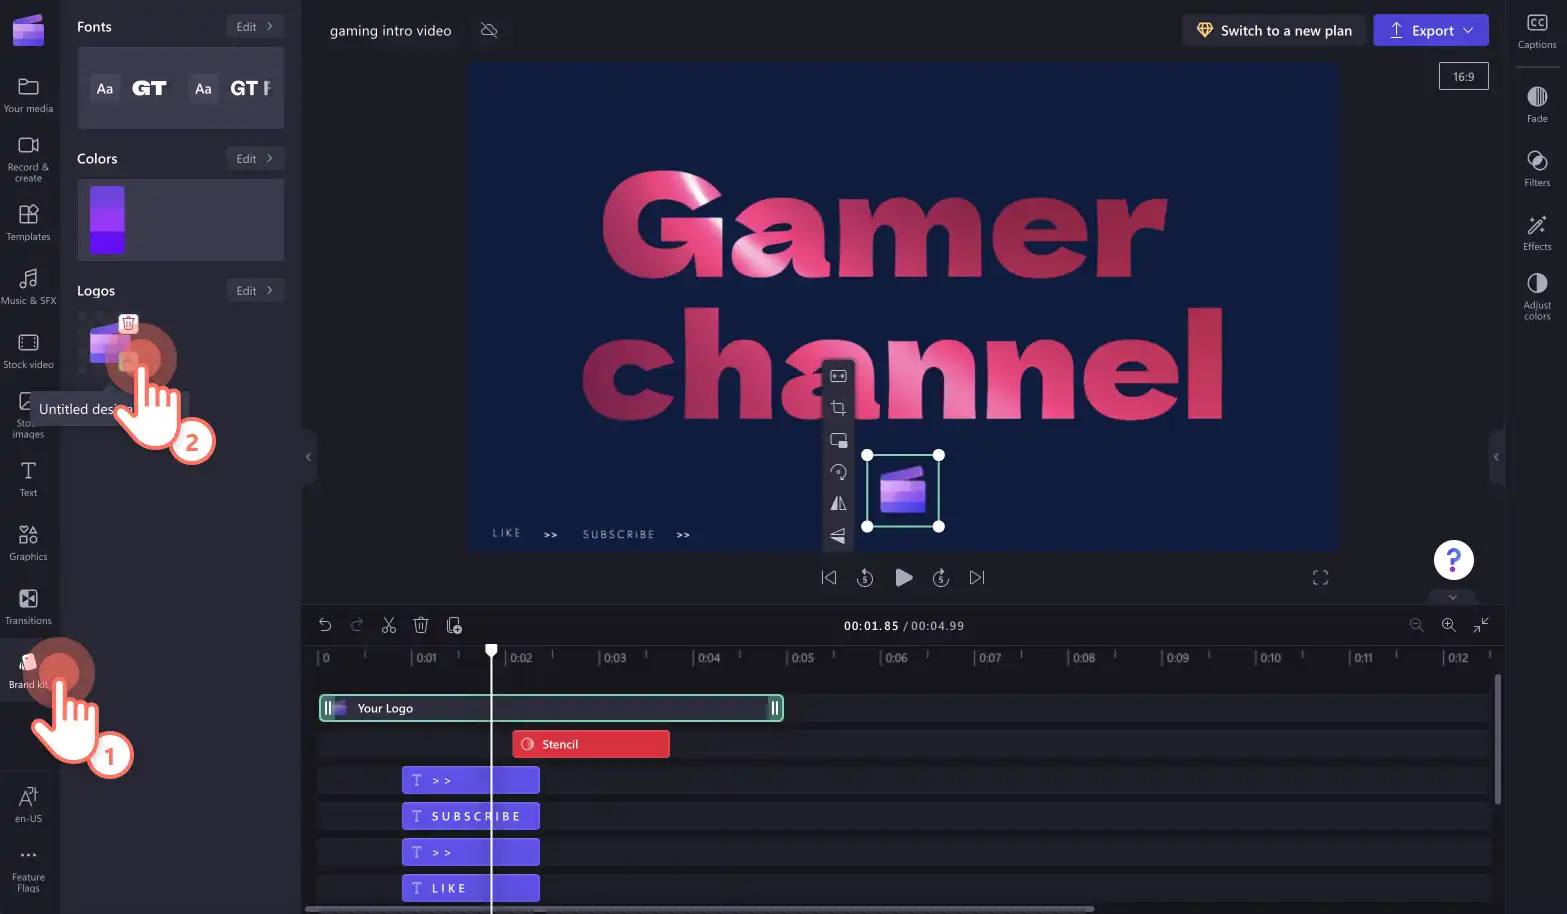Open the Export dropdown

coord(1431,30)
